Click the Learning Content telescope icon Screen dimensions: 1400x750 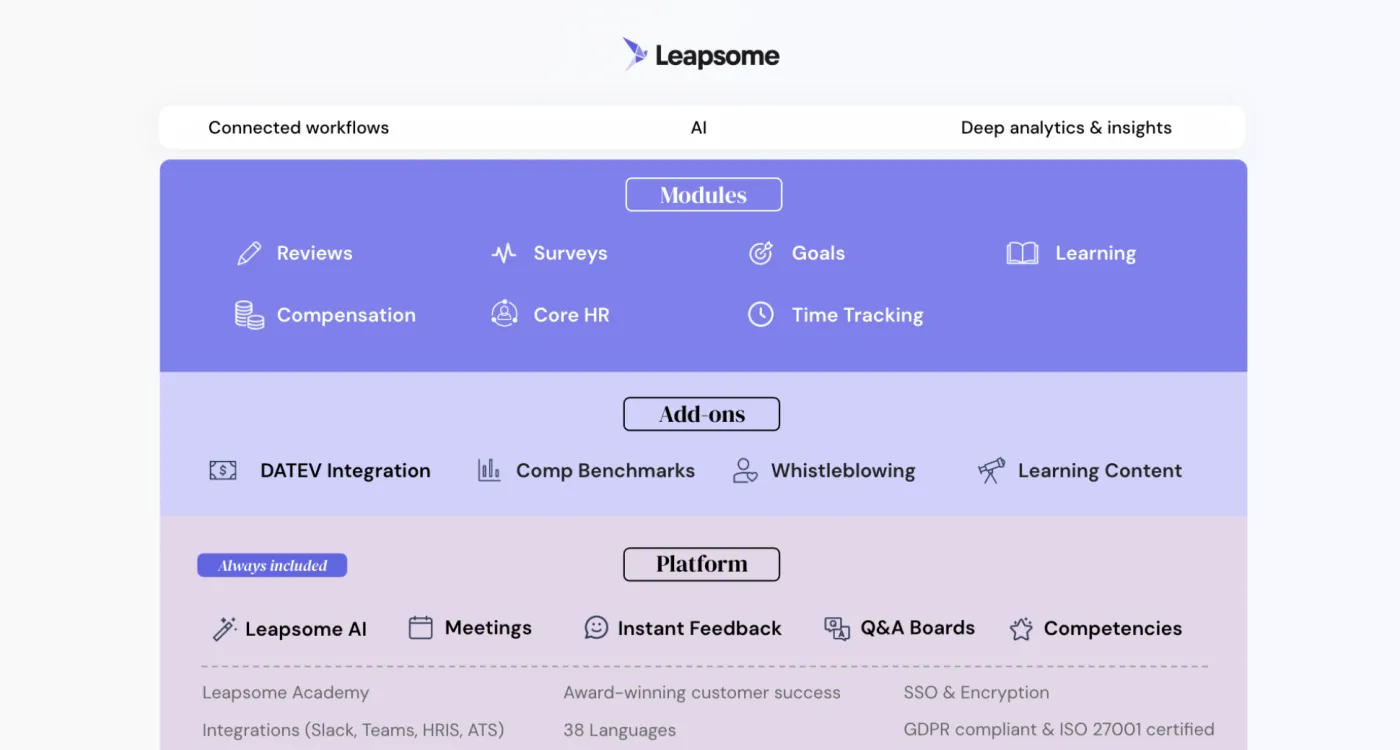[991, 470]
